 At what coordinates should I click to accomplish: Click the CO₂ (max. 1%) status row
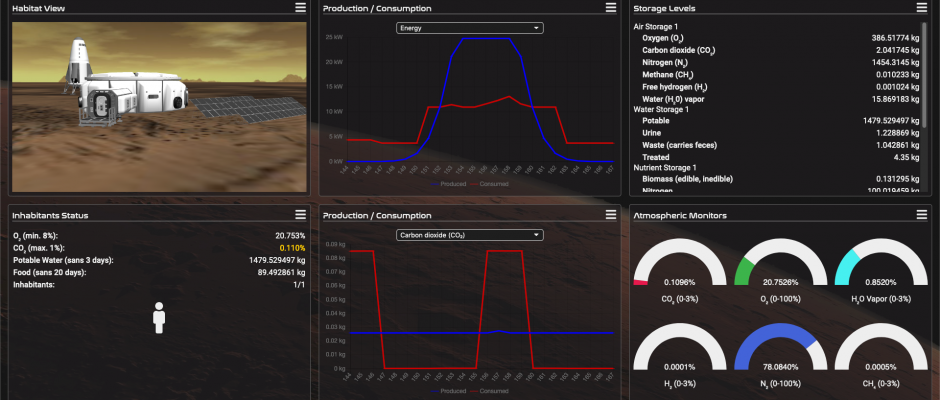pos(160,247)
